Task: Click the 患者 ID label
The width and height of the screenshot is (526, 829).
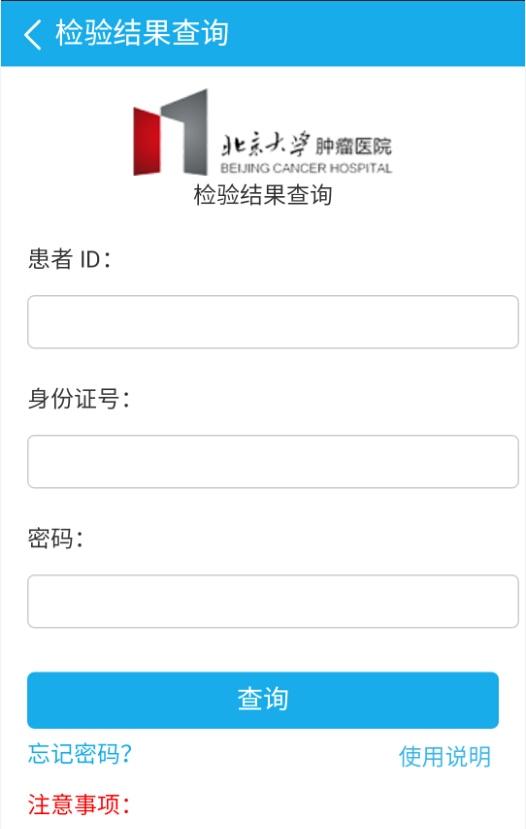Action: pos(69,259)
